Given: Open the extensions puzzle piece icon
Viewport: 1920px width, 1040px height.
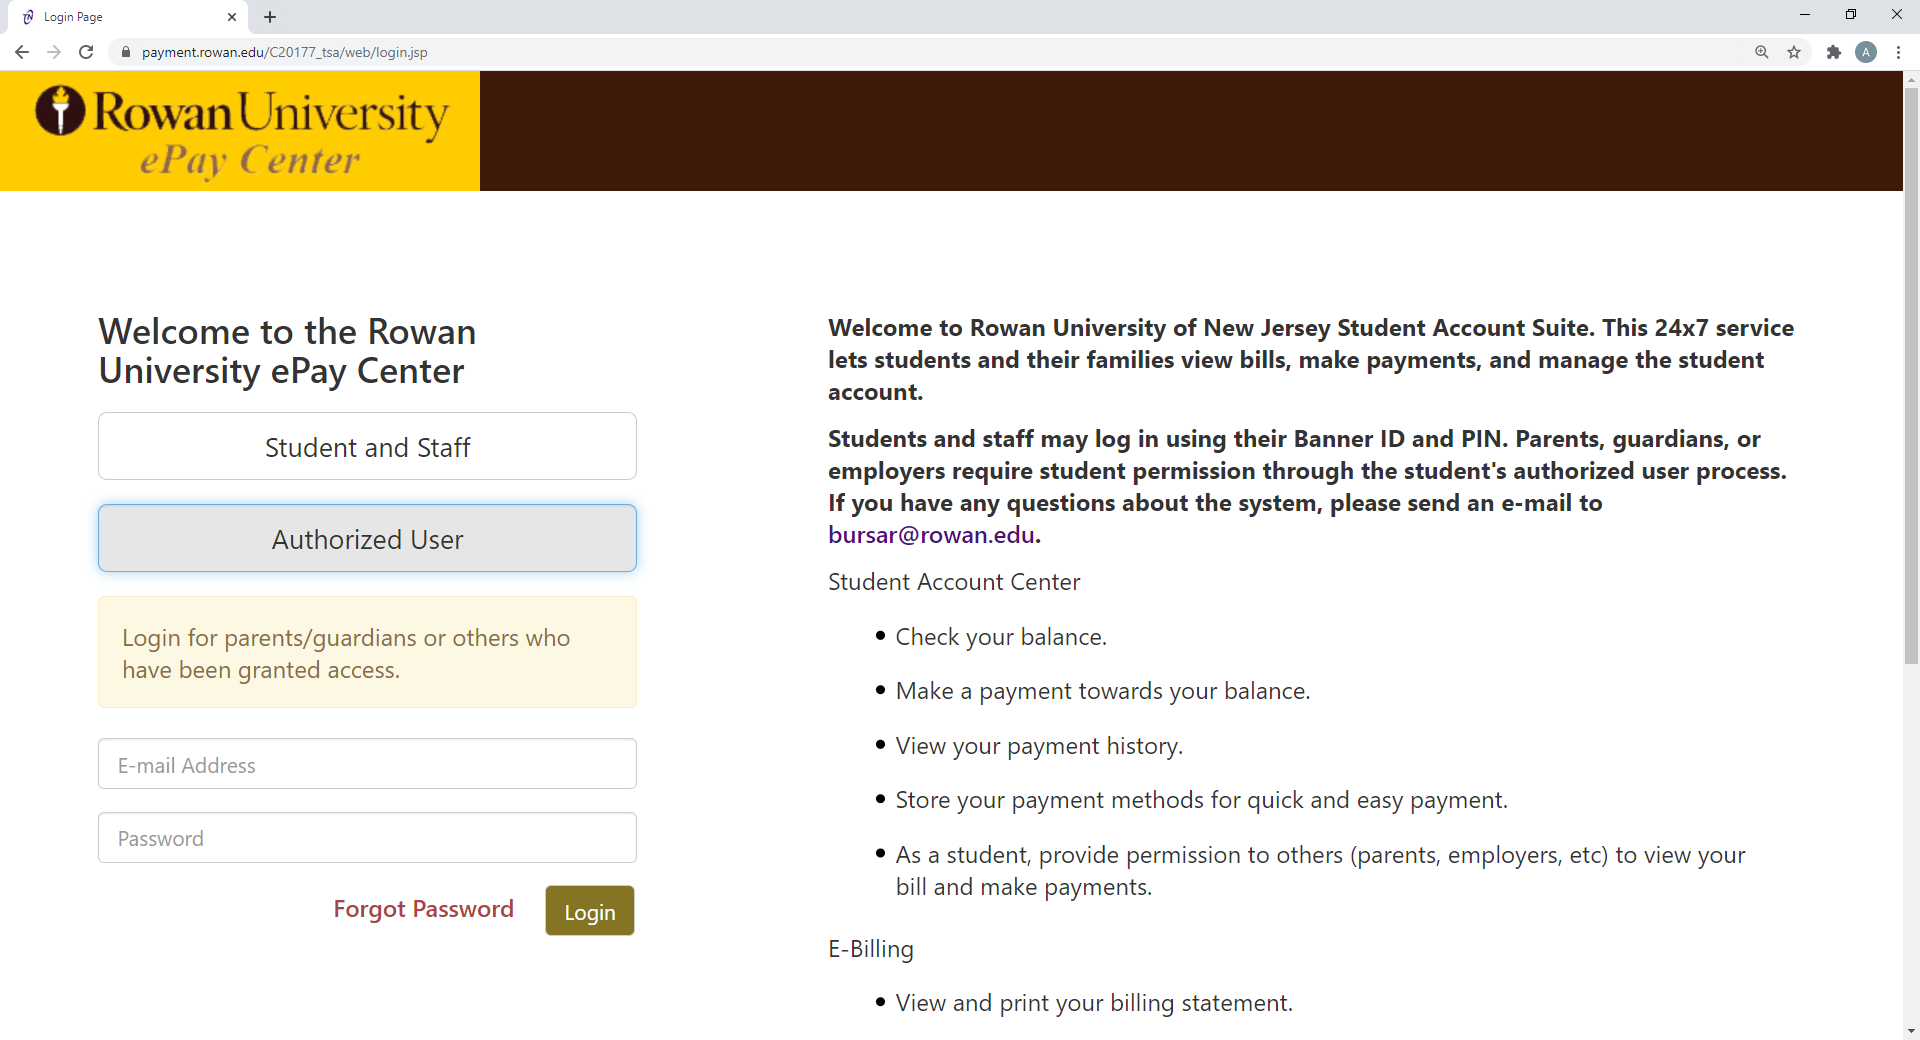Looking at the screenshot, I should click(x=1833, y=52).
